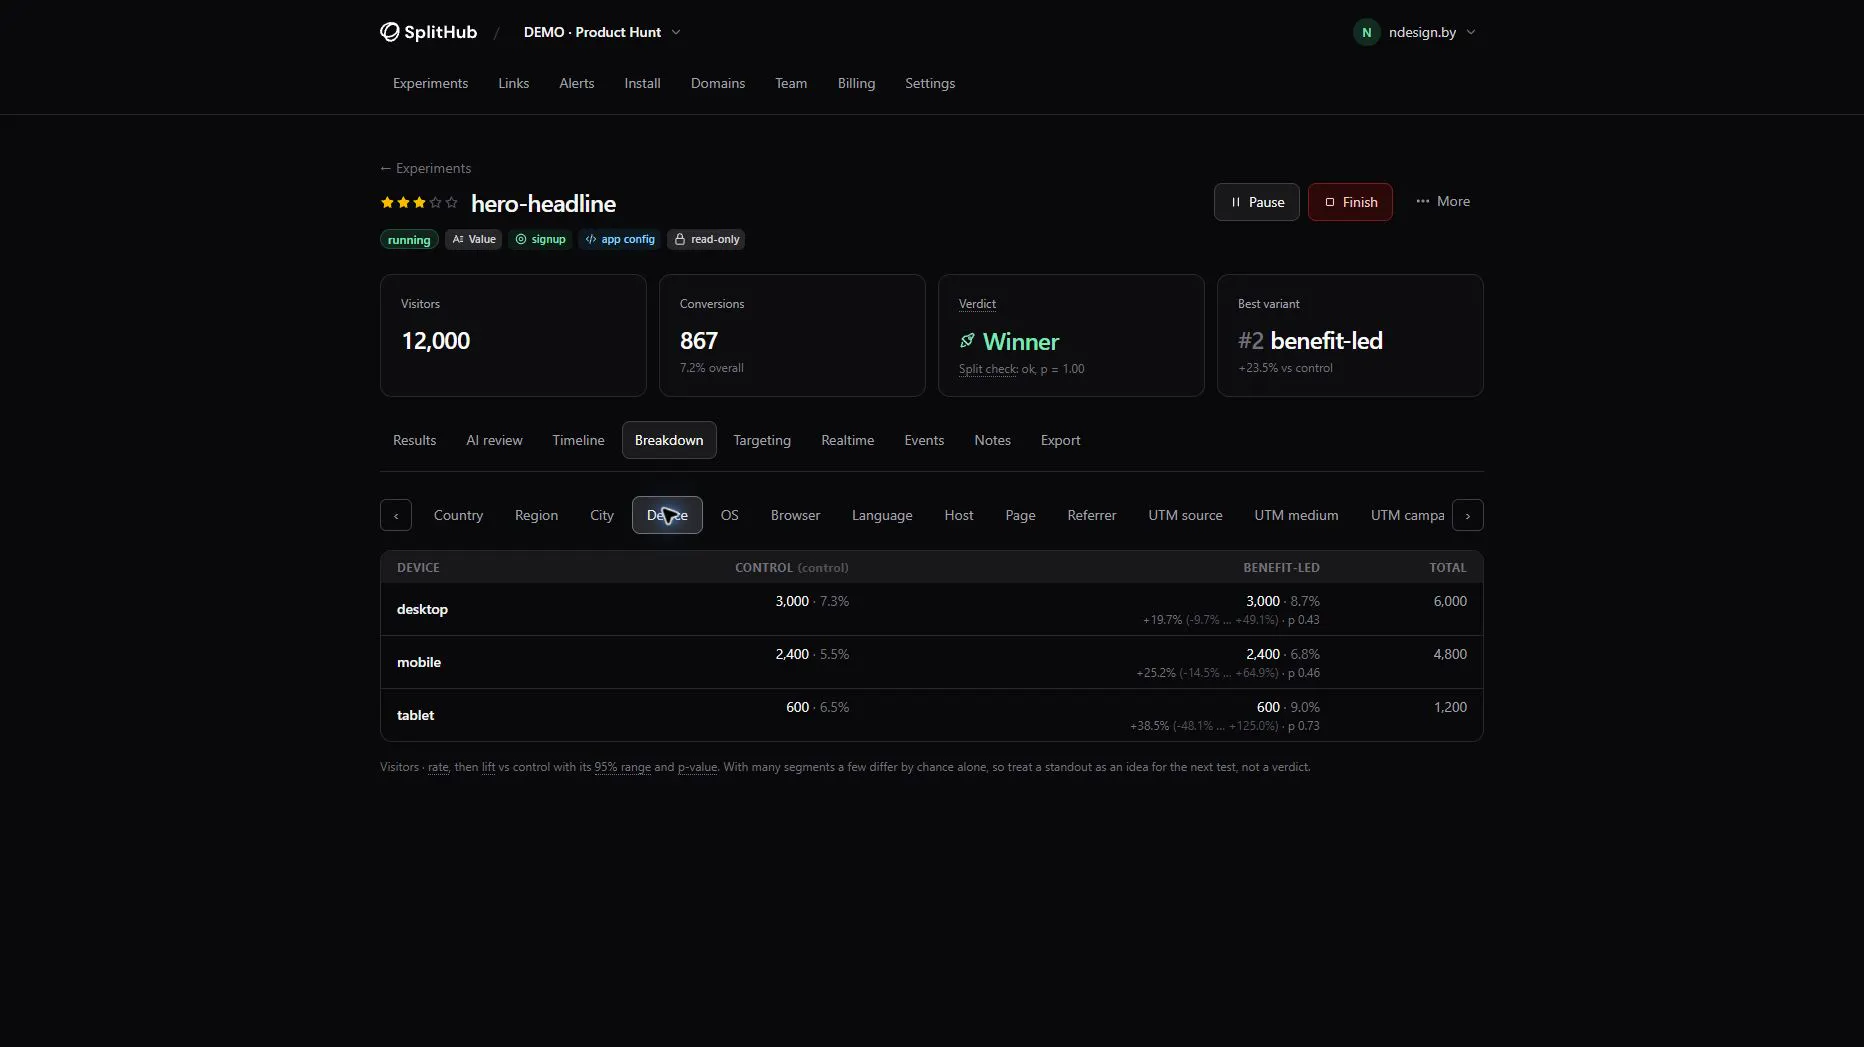The width and height of the screenshot is (1864, 1047).
Task: Set rating to five stars
Action: point(451,202)
